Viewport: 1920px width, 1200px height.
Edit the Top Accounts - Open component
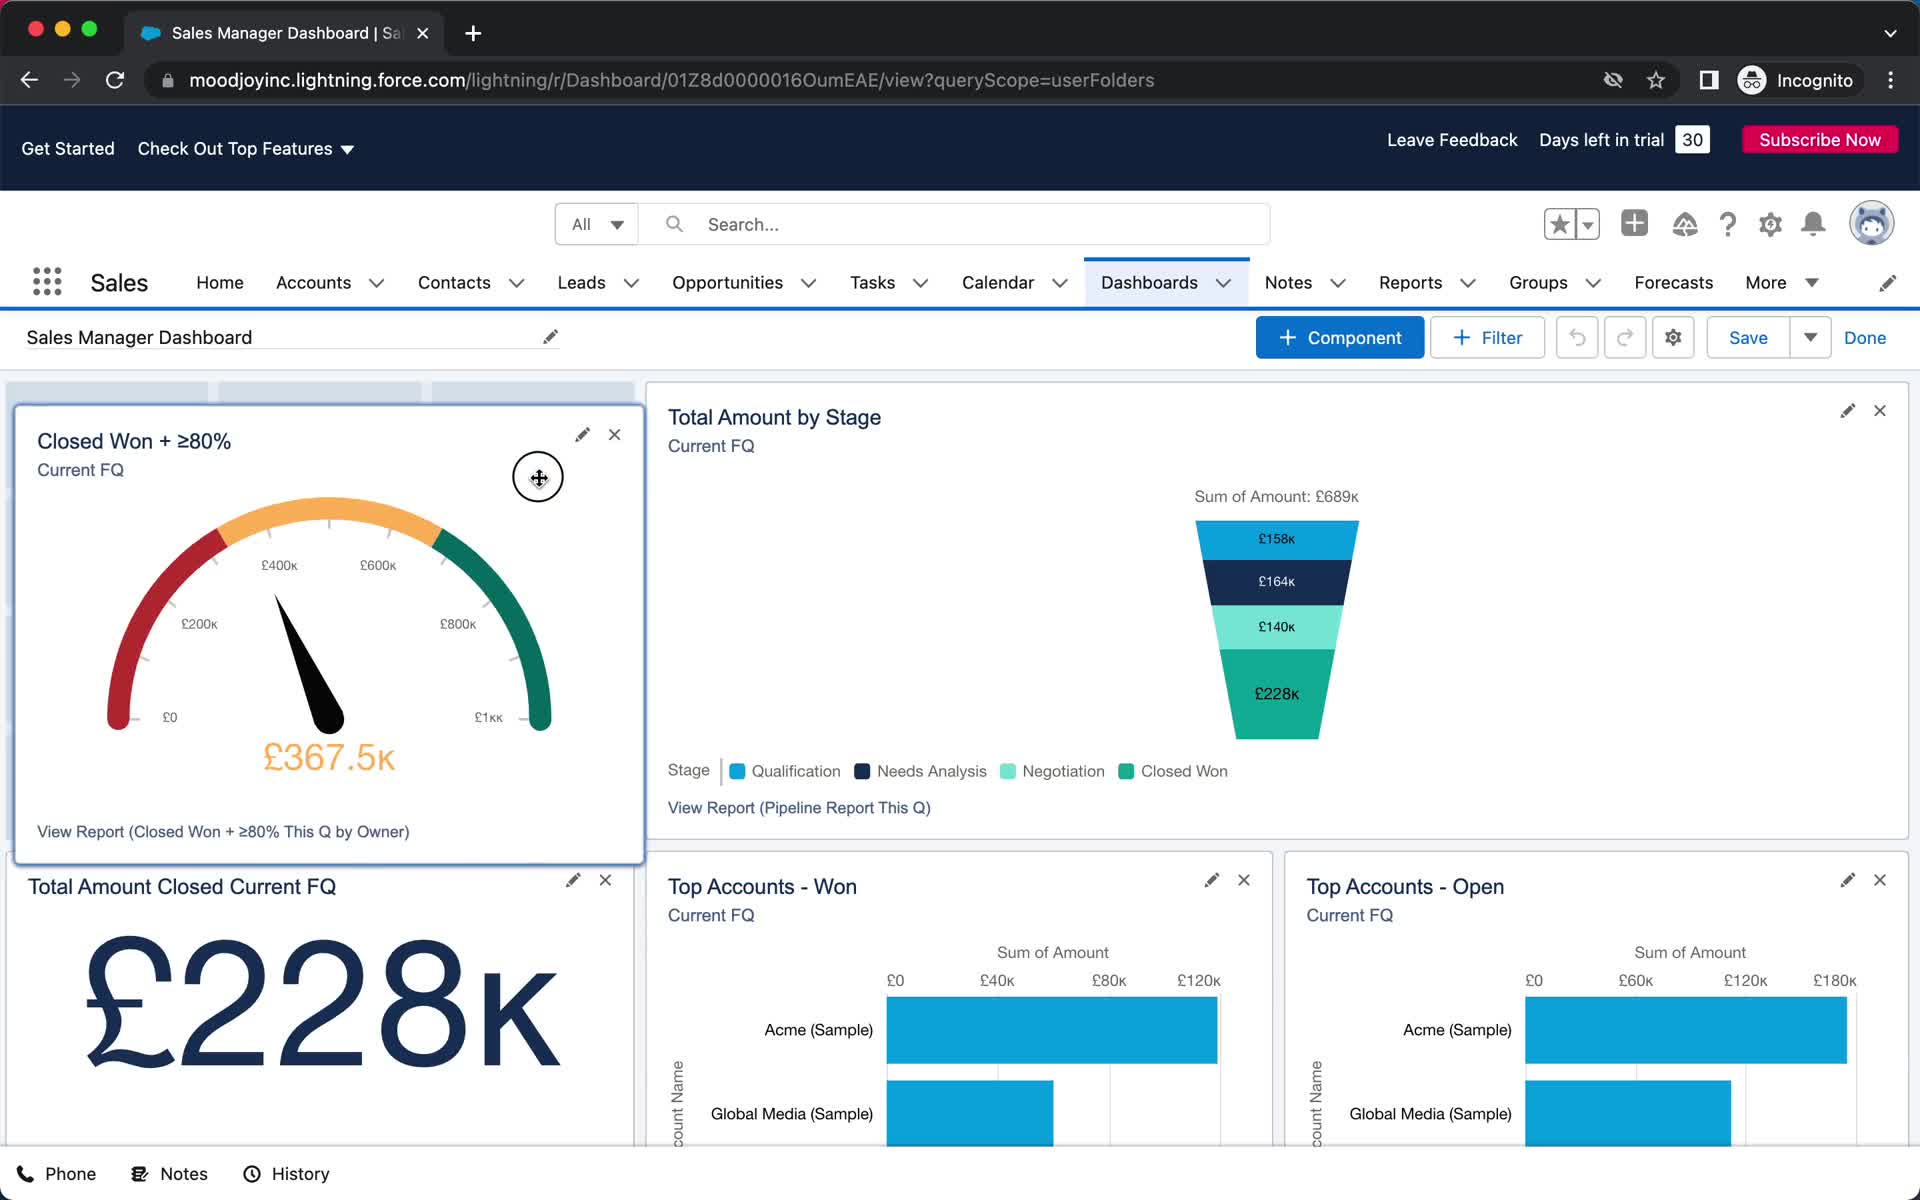tap(1848, 880)
